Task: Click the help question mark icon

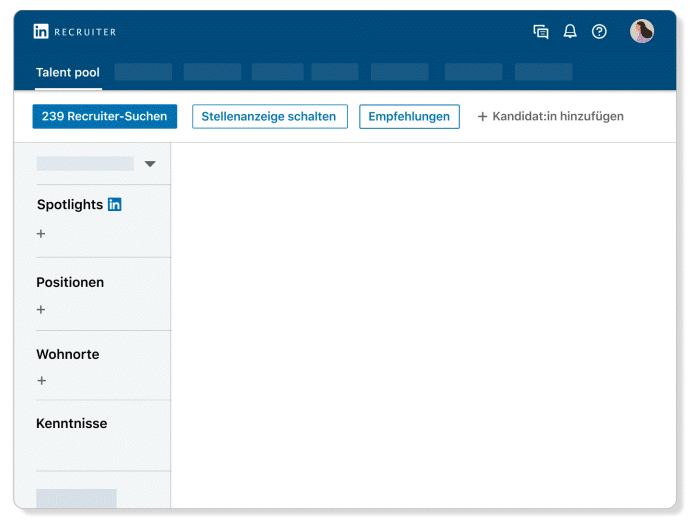Action: click(x=599, y=32)
